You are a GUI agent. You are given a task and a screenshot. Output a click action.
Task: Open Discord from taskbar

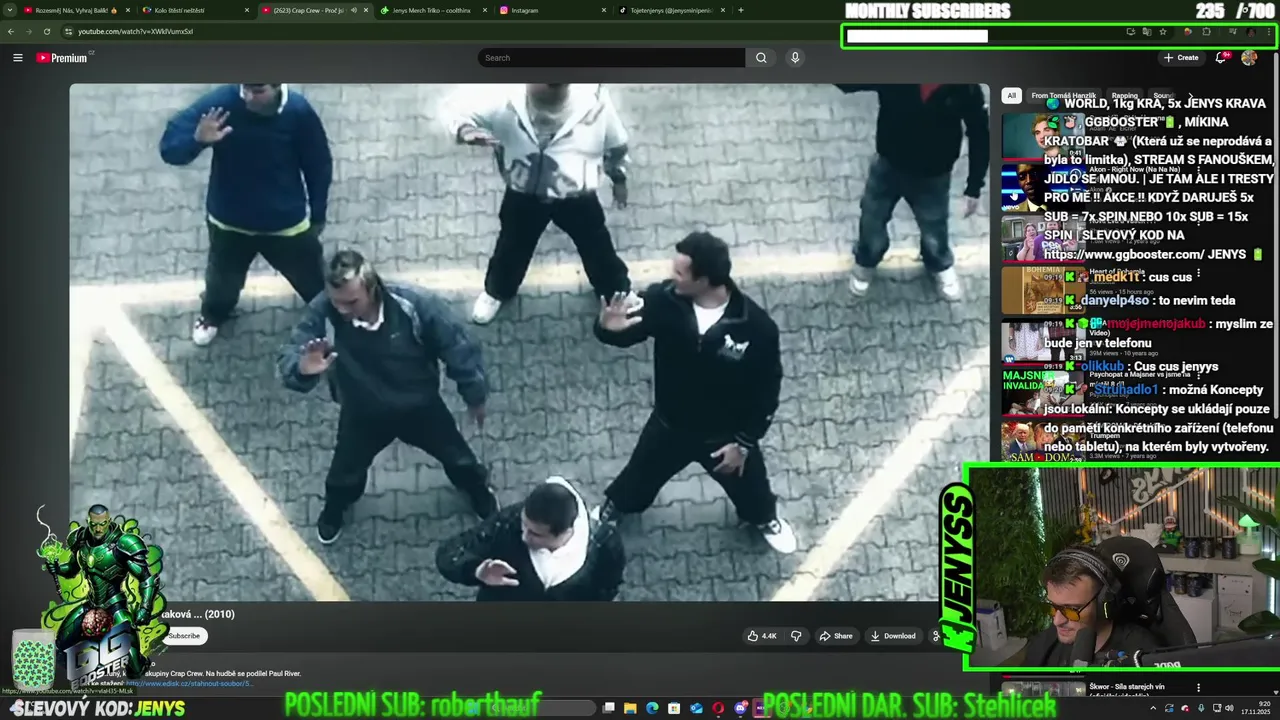click(741, 708)
